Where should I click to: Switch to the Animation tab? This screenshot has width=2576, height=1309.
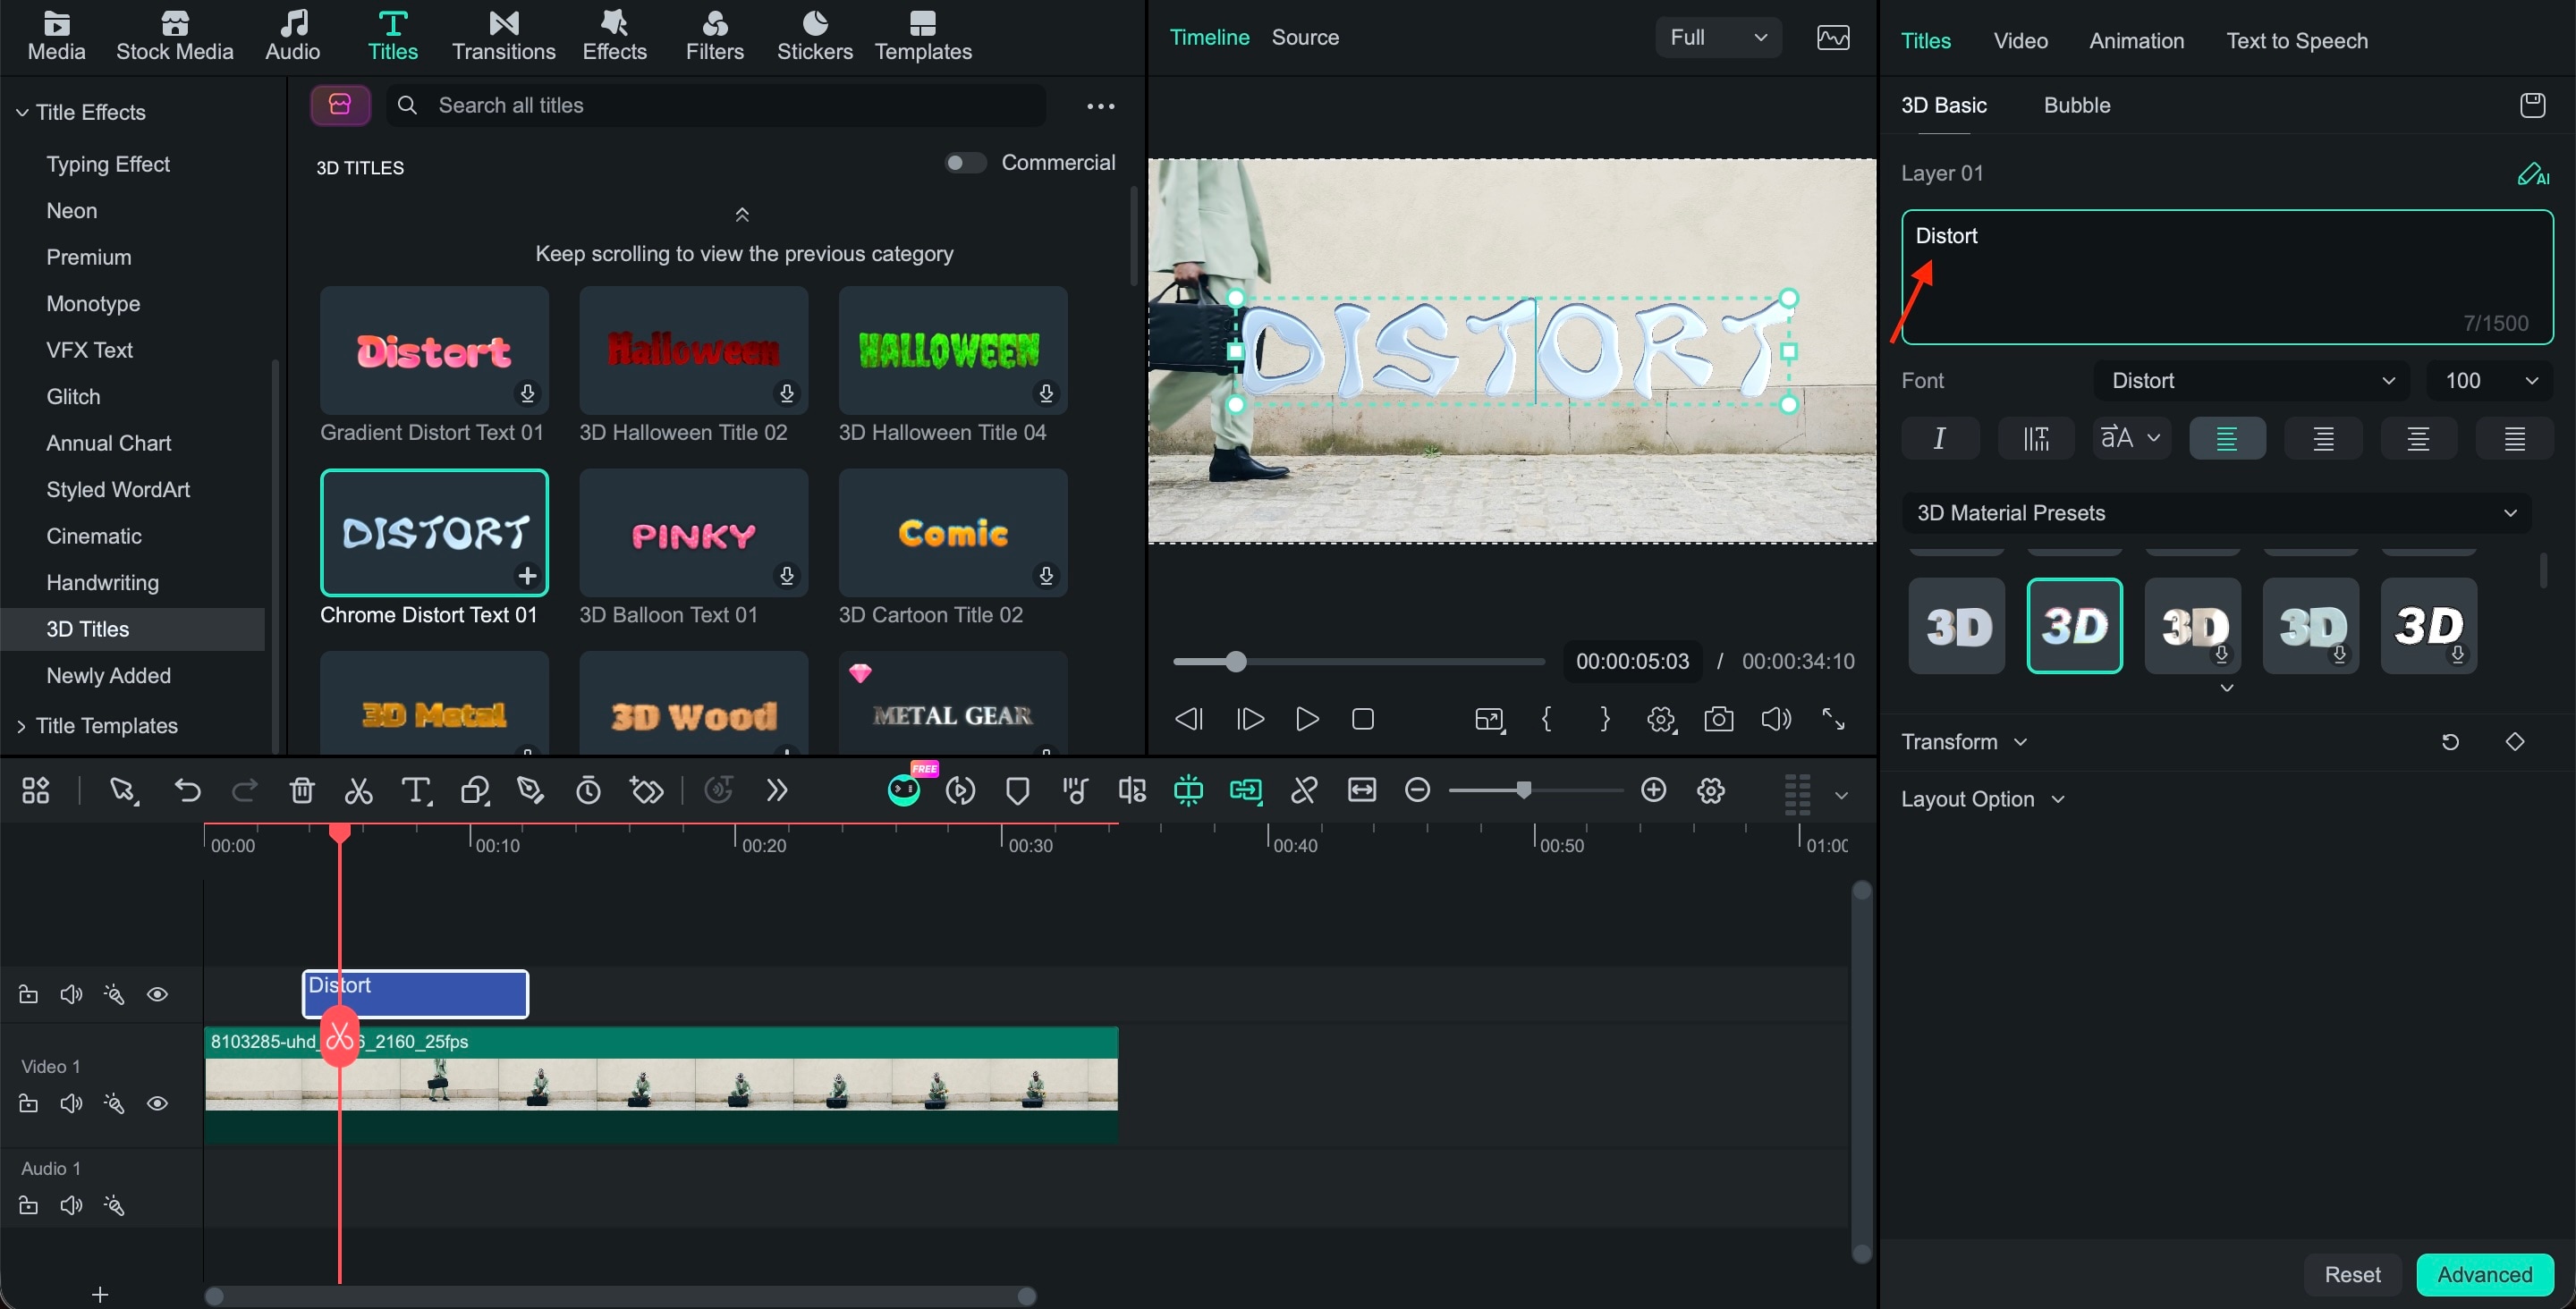(2136, 41)
